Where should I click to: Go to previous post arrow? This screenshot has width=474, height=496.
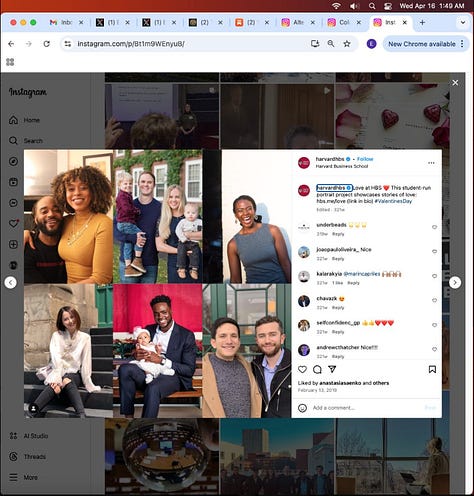pyautogui.click(x=11, y=283)
